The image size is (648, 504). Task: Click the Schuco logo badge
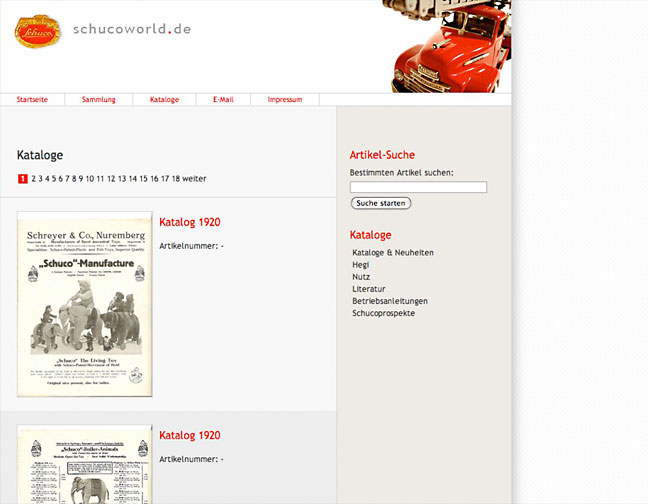pyautogui.click(x=38, y=31)
